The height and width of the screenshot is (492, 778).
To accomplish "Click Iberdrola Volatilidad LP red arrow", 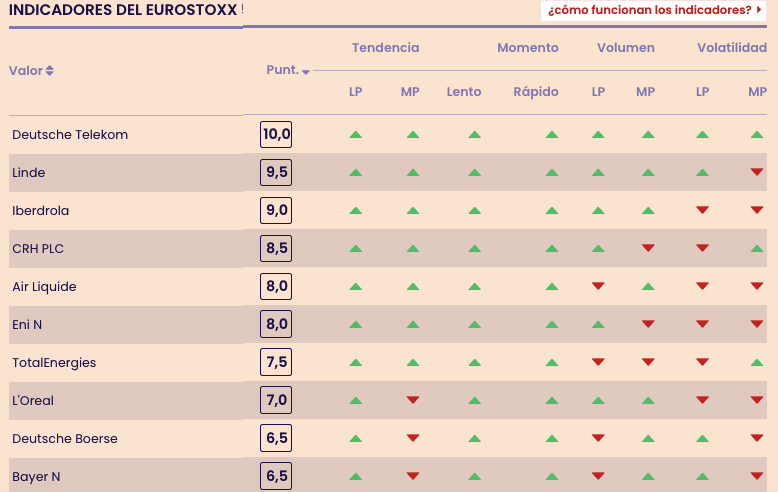I will tap(702, 210).
